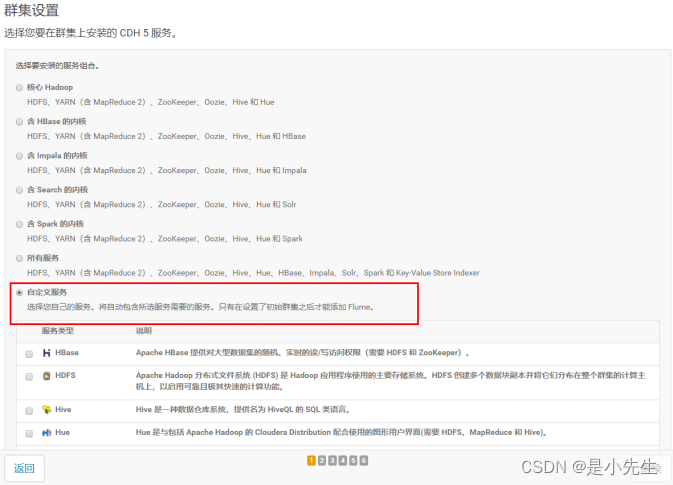Go to wizard step 3

[332, 461]
